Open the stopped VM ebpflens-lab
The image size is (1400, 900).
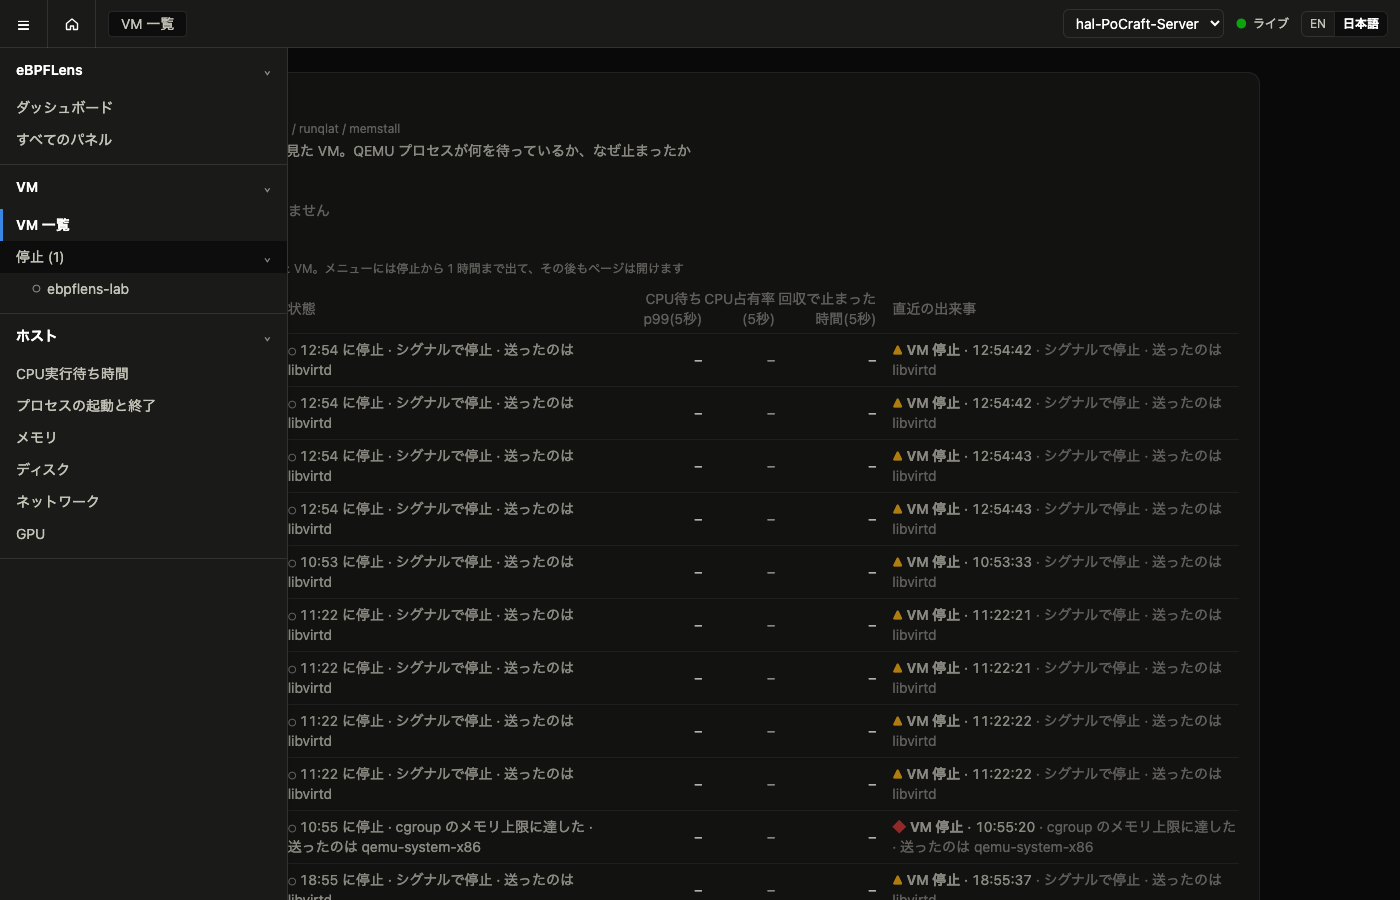[88, 289]
